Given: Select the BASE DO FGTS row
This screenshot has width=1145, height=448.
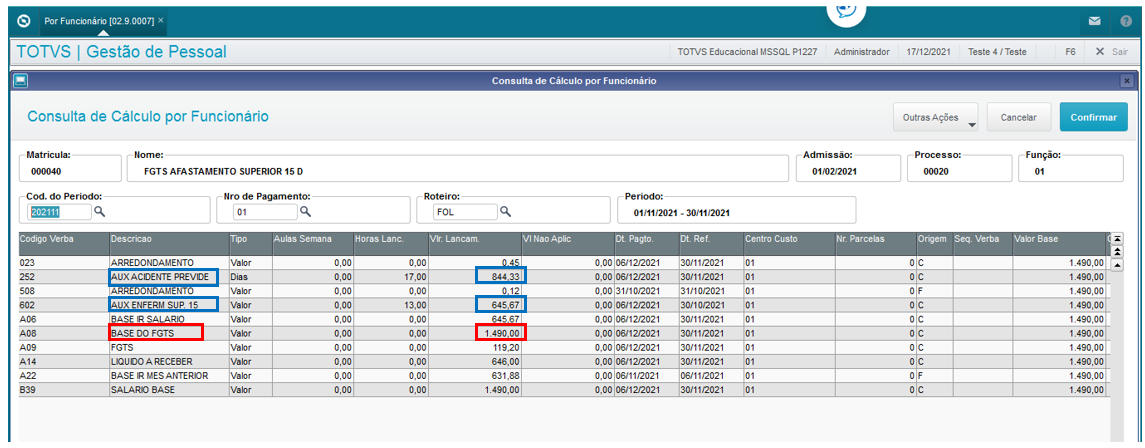Looking at the screenshot, I should point(562,333).
